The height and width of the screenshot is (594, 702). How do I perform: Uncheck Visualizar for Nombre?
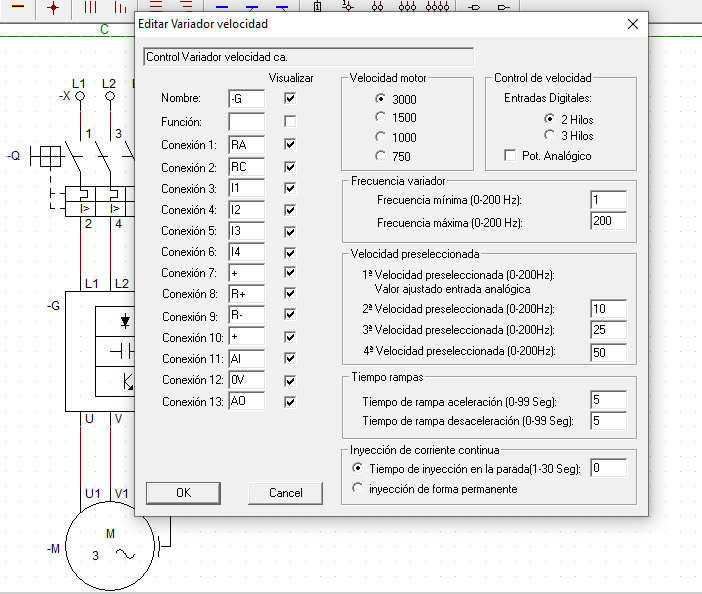click(290, 98)
